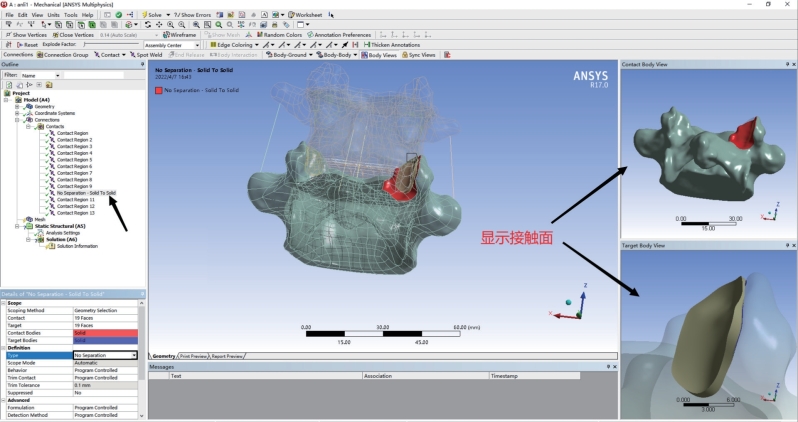Pin the Details panel
798x422 pixels.
click(x=142, y=294)
